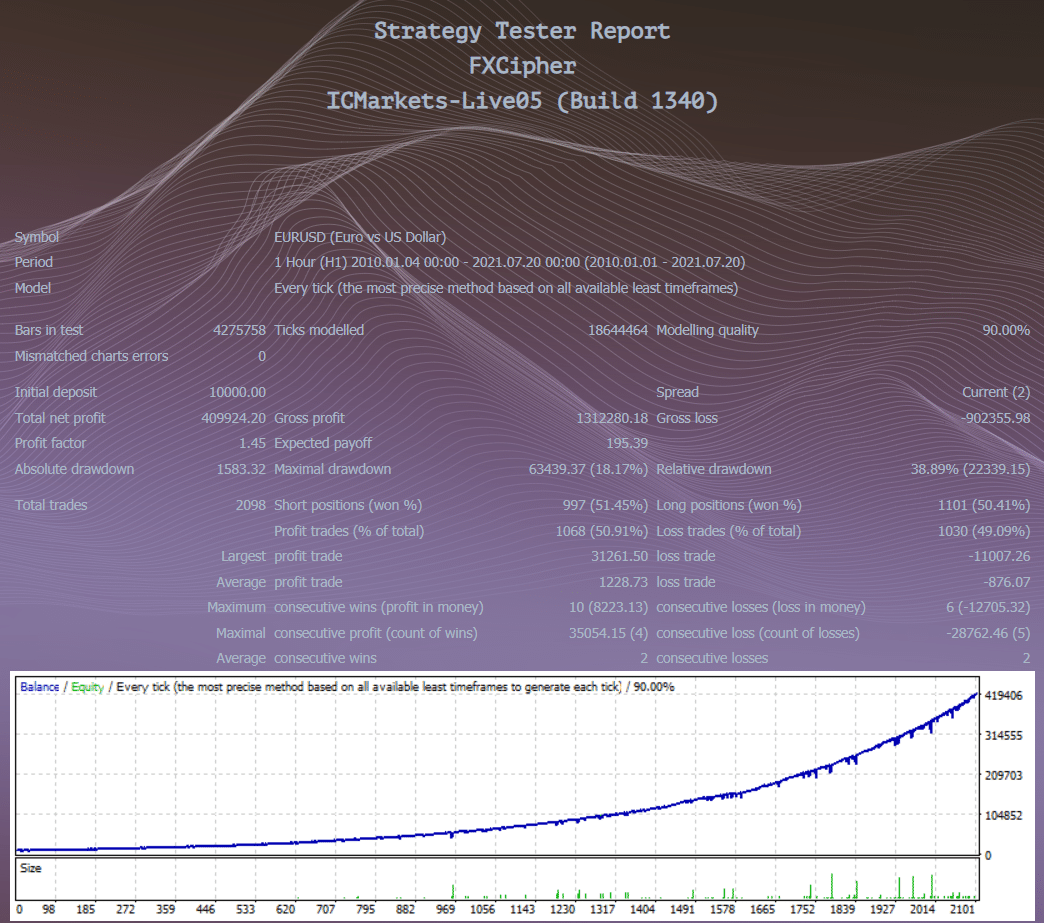
Task: Select the deposit value "10000.00"
Action: coord(237,392)
